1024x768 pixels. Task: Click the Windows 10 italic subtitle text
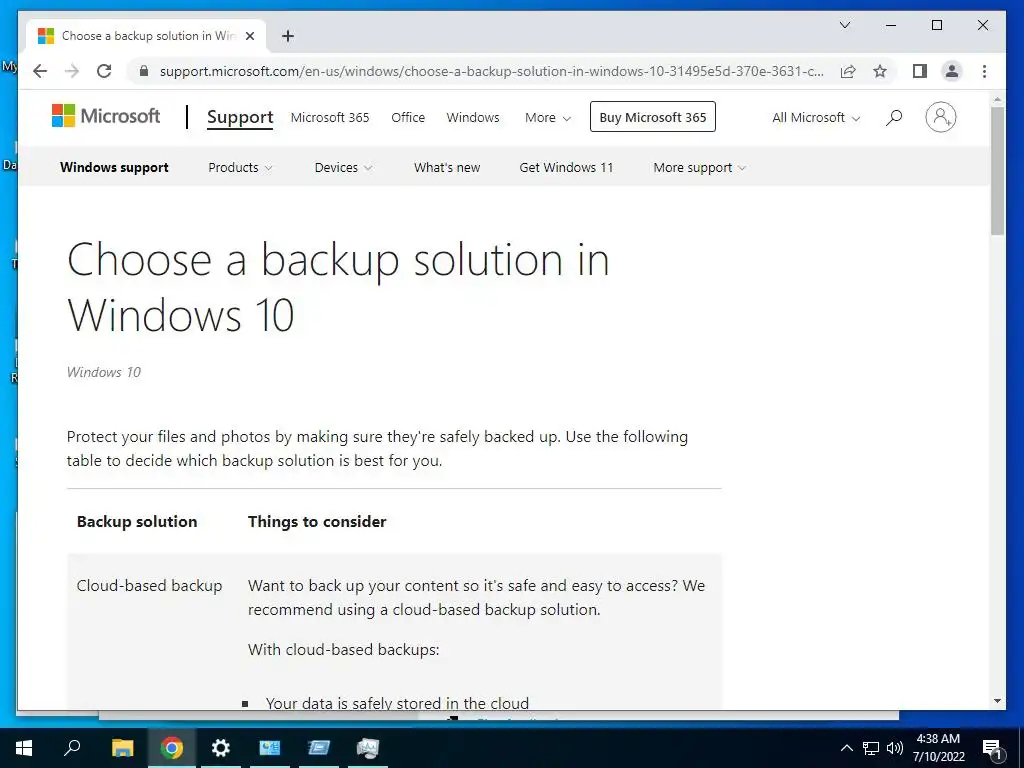pyautogui.click(x=104, y=372)
